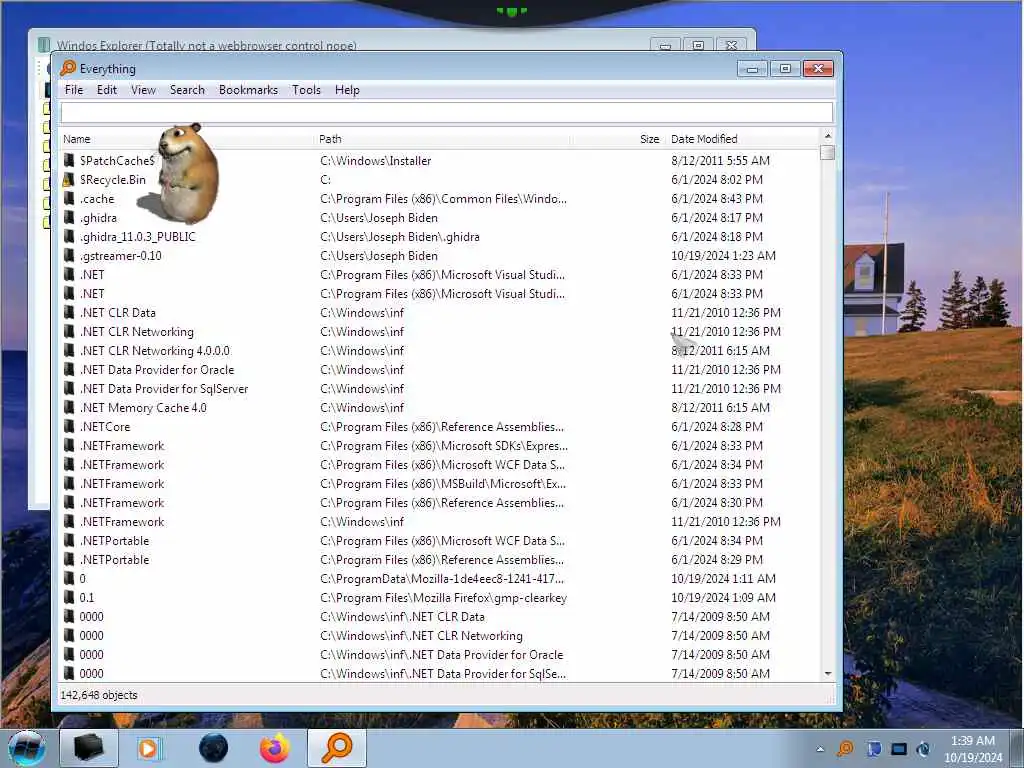The height and width of the screenshot is (768, 1024).
Task: Select the .ghidra_11.0.3_PUBLIC entry name
Action: click(x=138, y=236)
